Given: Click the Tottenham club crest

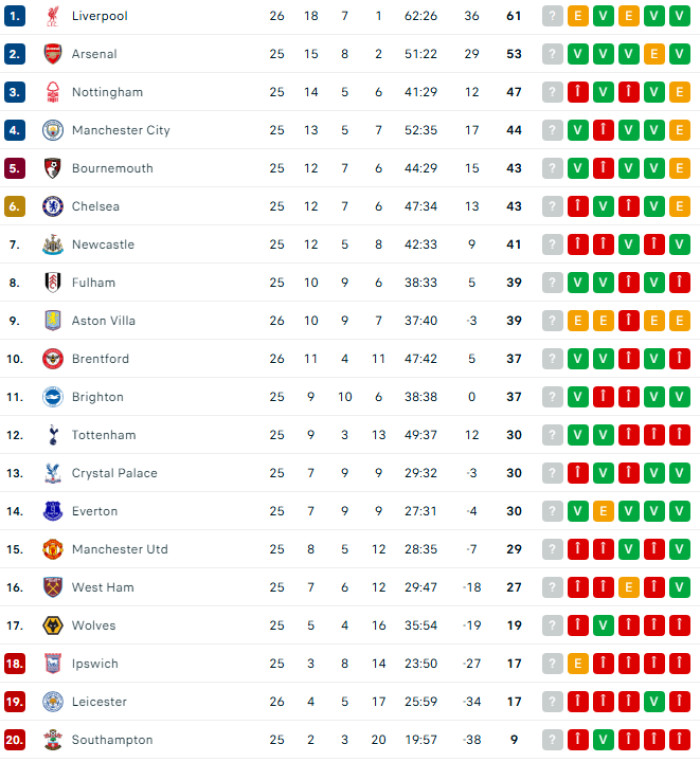Looking at the screenshot, I should point(52,435).
